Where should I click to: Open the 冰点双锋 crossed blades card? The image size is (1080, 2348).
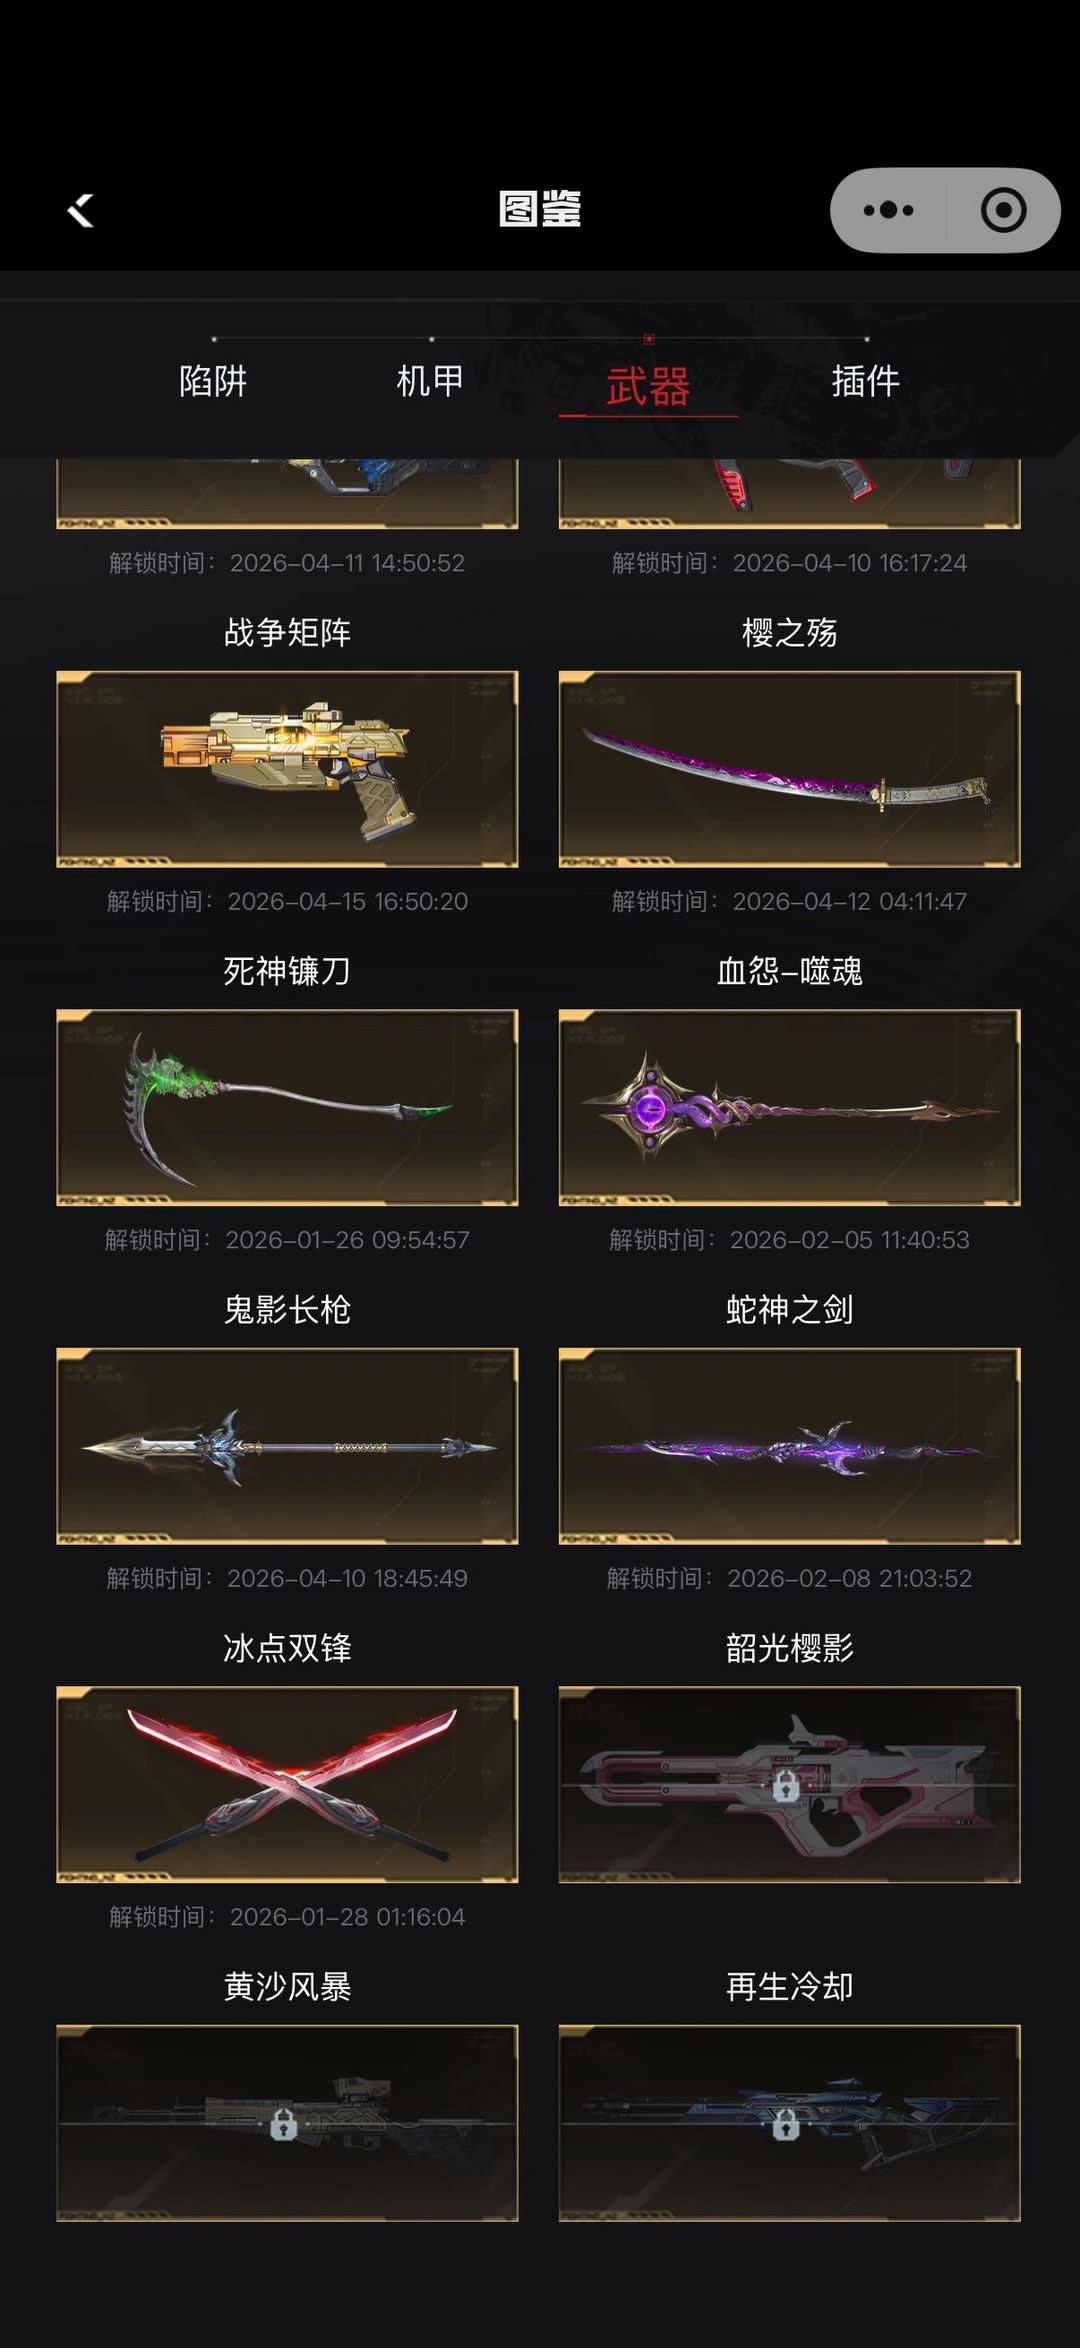pos(287,1785)
